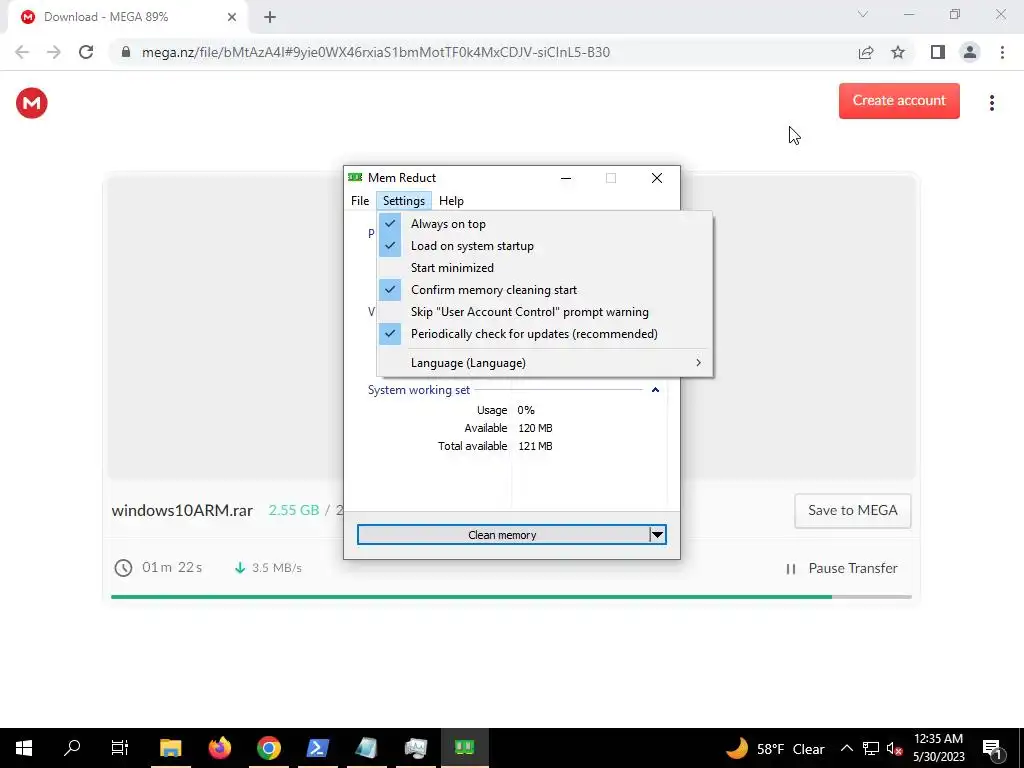The image size is (1024, 768).
Task: Show hidden tray icons chevron
Action: [846, 748]
